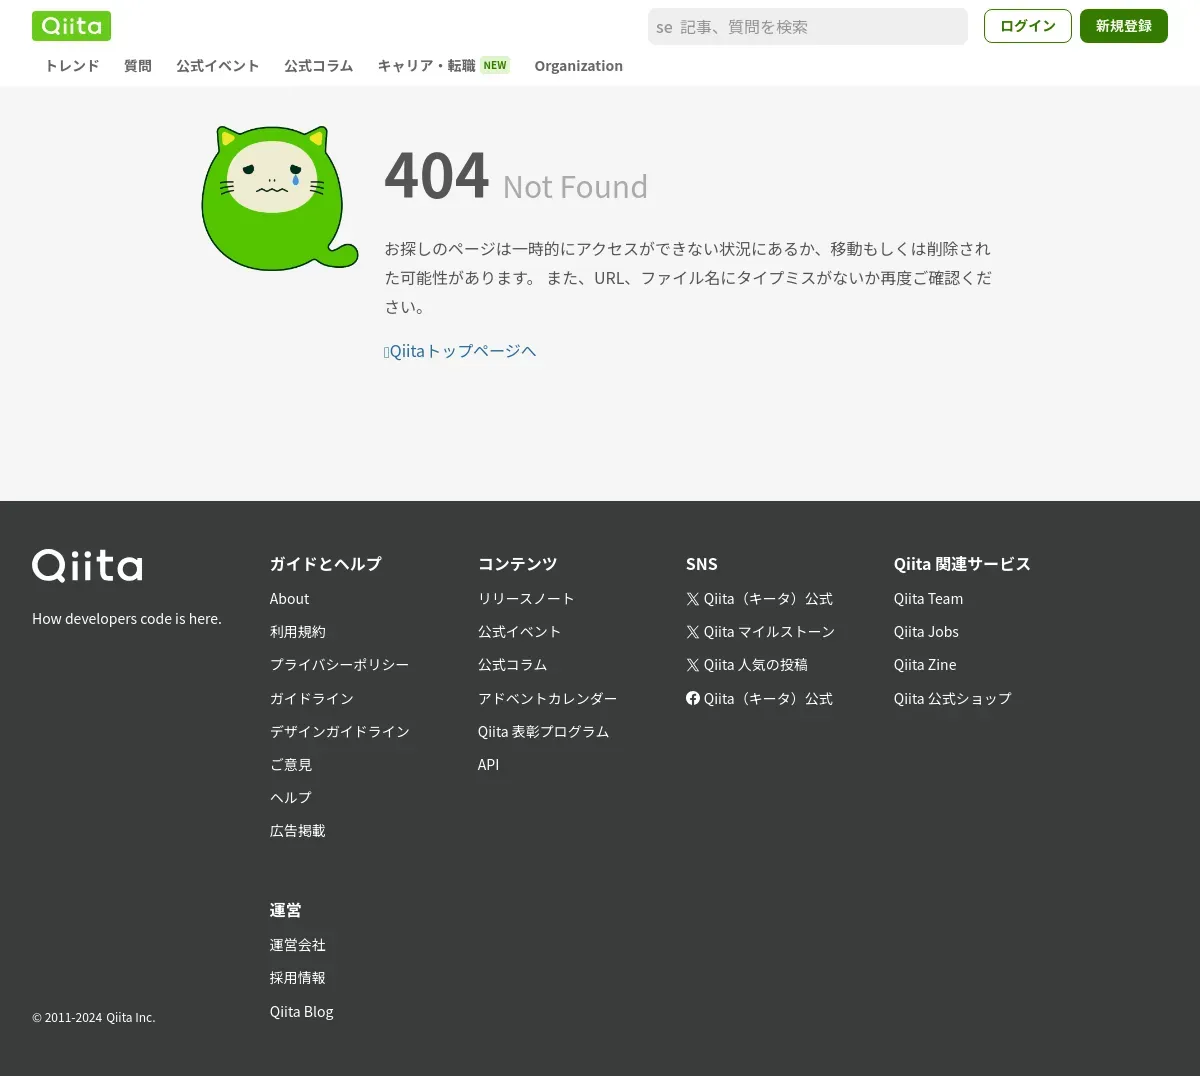Open the デザインガイドライン link
The image size is (1200, 1076).
click(340, 732)
